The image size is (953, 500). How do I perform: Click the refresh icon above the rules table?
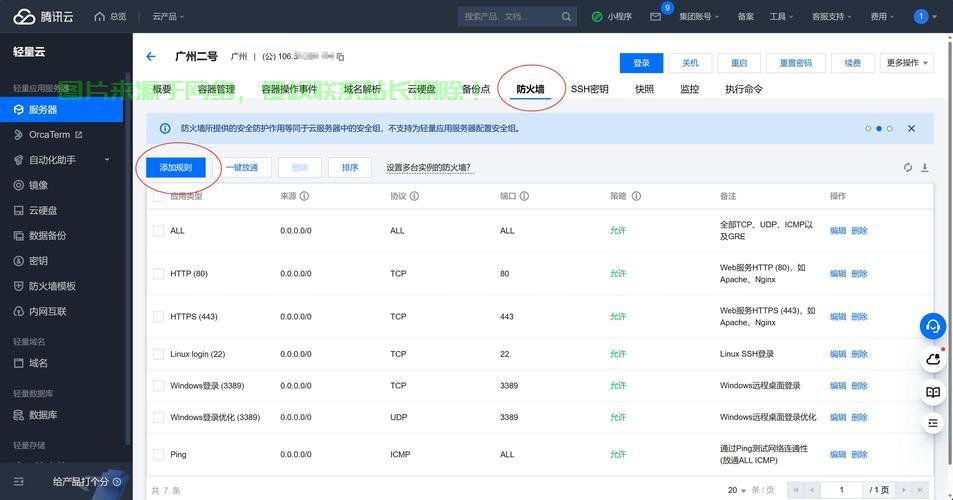[907, 168]
